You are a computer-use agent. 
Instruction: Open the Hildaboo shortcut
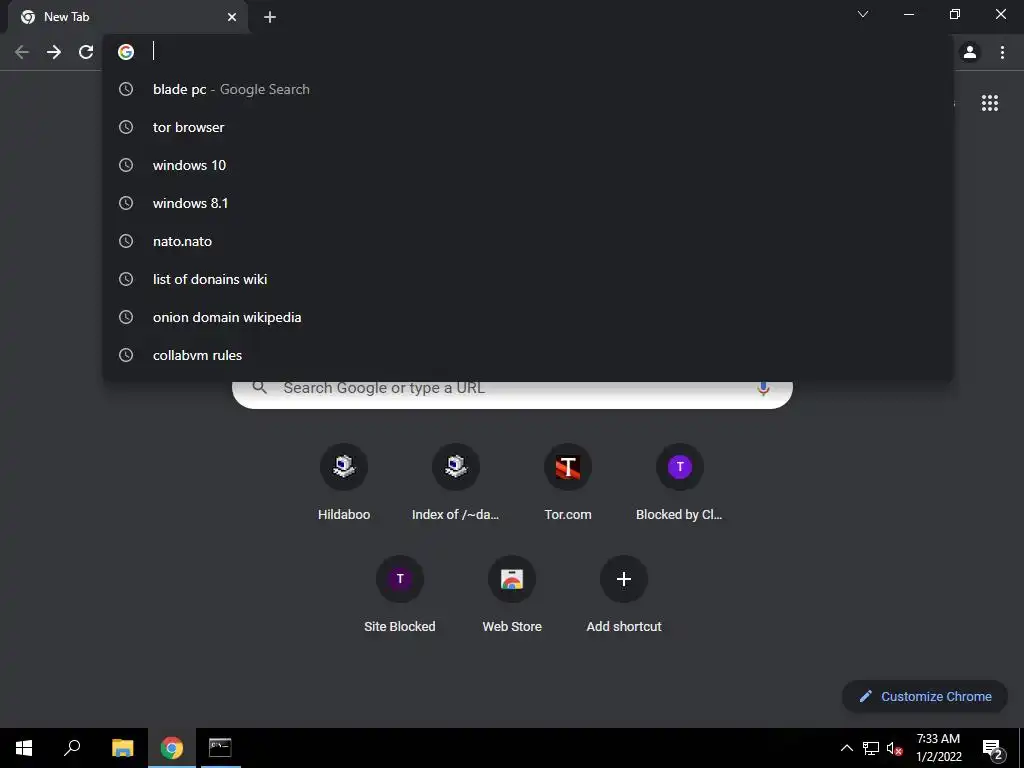(x=344, y=483)
